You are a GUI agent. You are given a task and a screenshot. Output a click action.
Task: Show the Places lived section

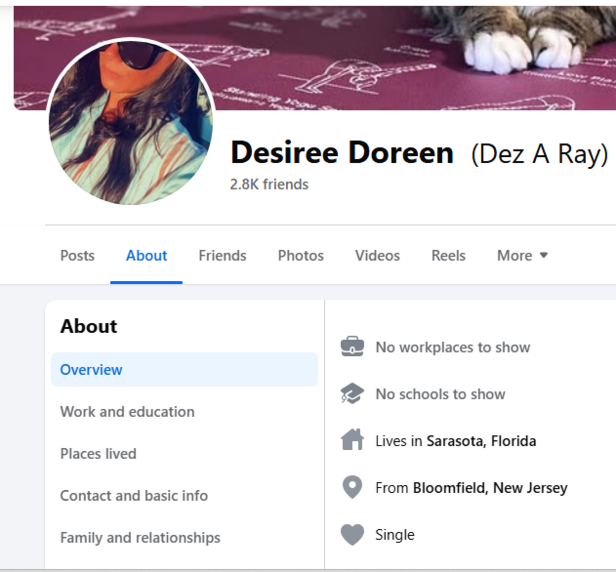click(98, 453)
